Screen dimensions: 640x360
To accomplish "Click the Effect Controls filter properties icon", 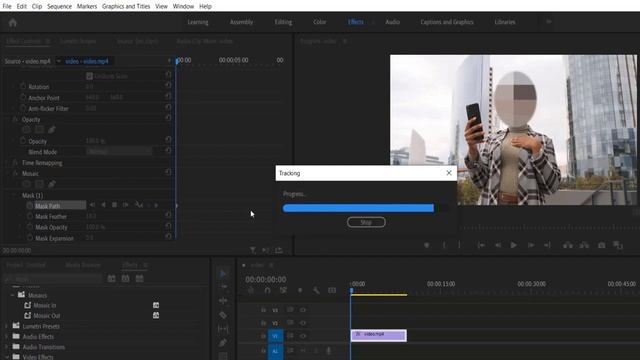I will point(253,250).
